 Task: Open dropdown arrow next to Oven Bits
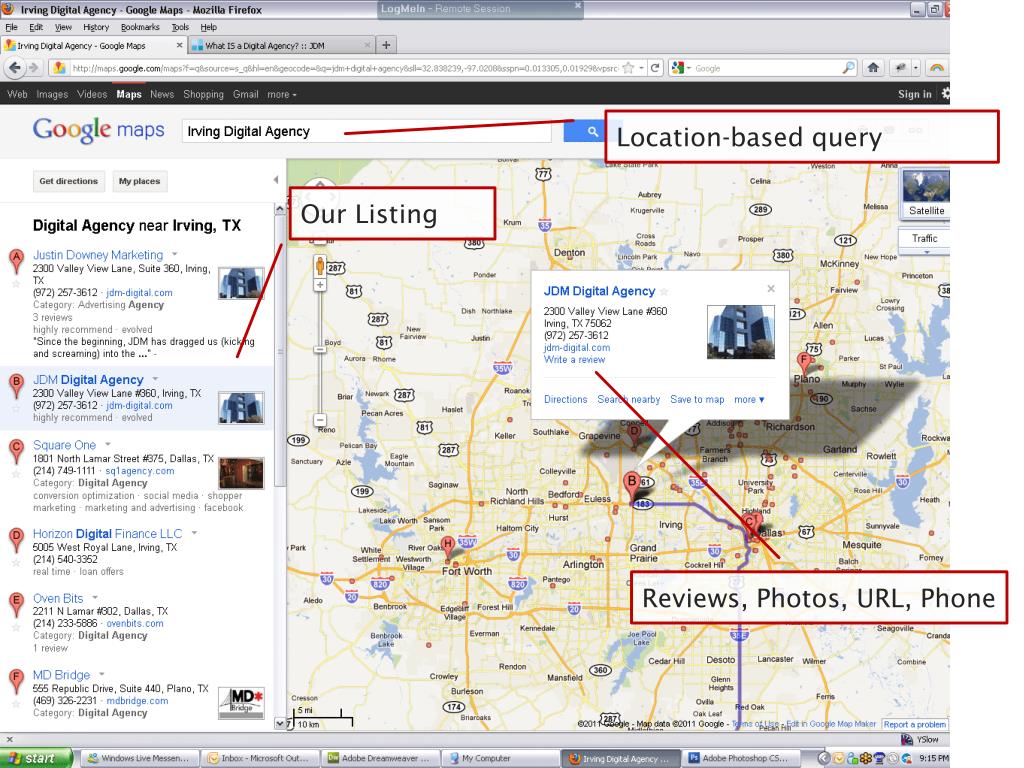(x=95, y=598)
